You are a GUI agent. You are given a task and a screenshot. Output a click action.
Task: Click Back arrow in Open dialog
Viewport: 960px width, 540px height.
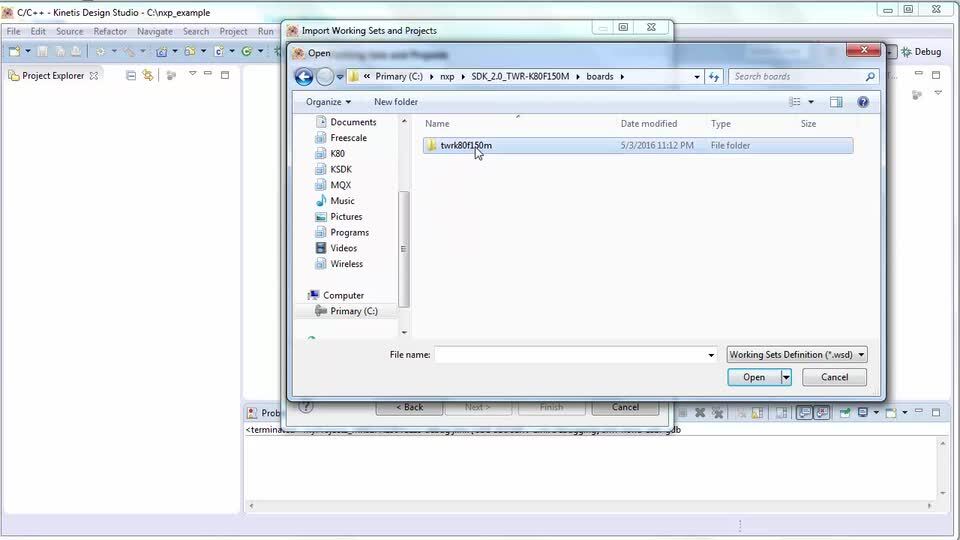pyautogui.click(x=304, y=77)
